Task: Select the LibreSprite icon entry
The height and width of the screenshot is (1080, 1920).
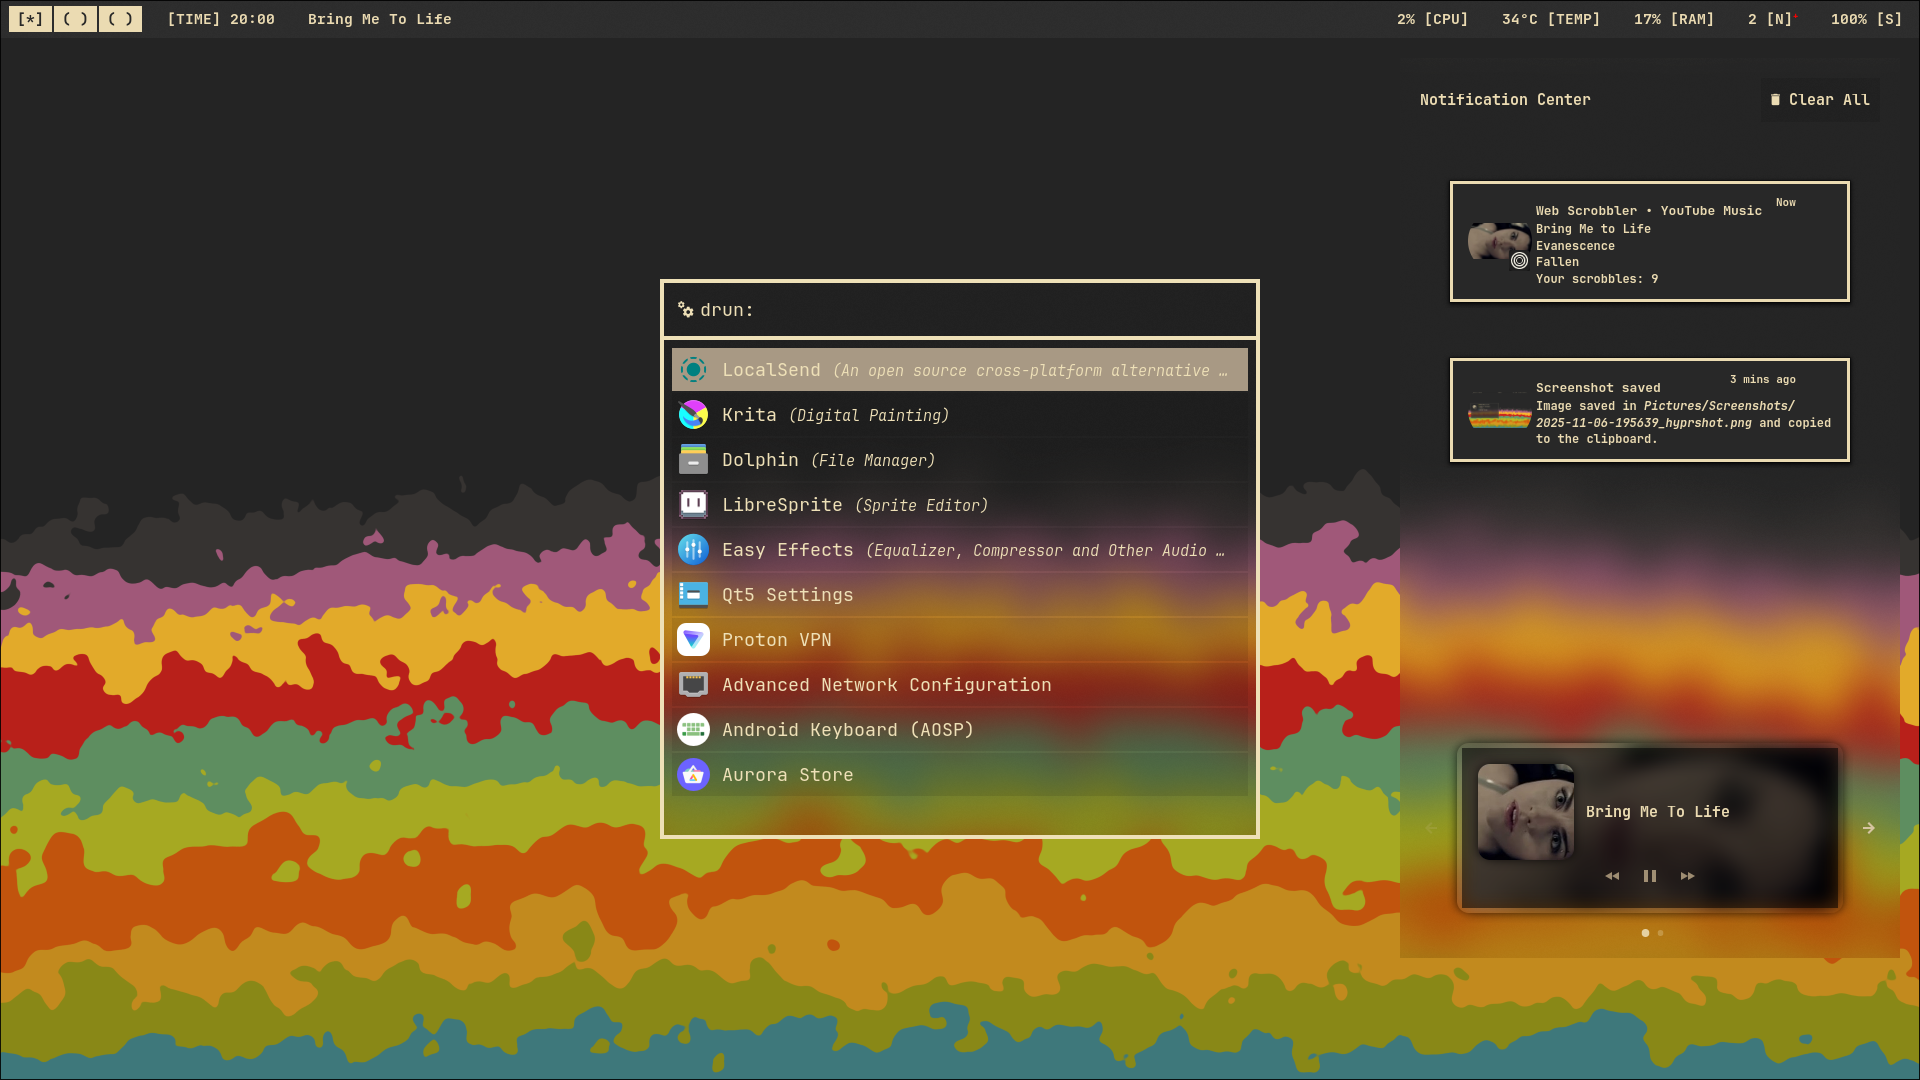Action: pos(693,505)
